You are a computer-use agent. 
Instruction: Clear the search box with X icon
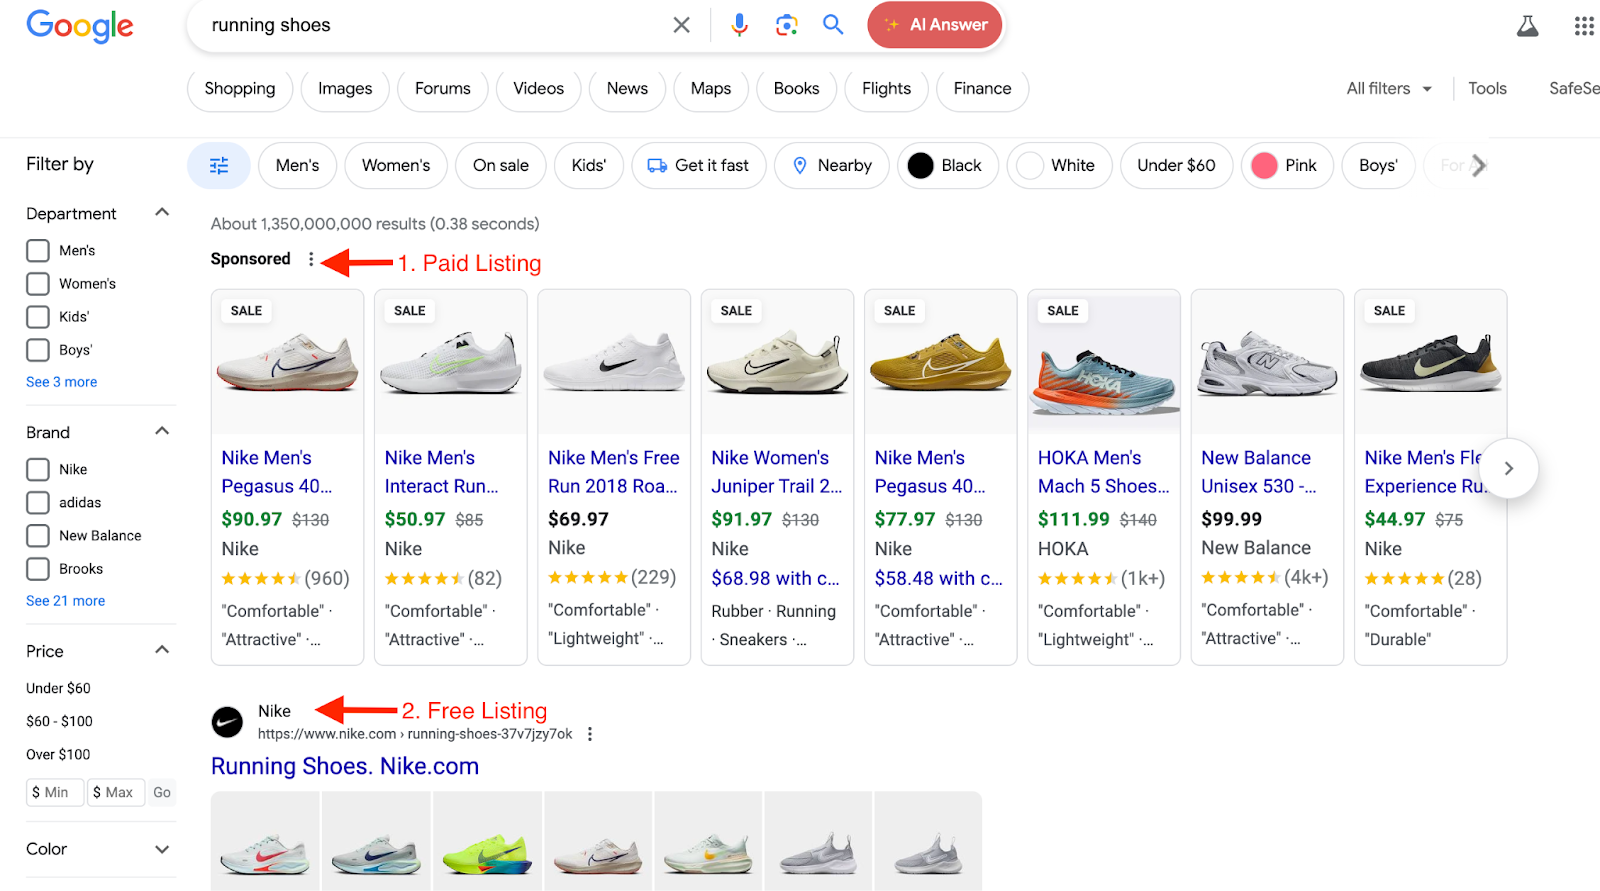(681, 25)
